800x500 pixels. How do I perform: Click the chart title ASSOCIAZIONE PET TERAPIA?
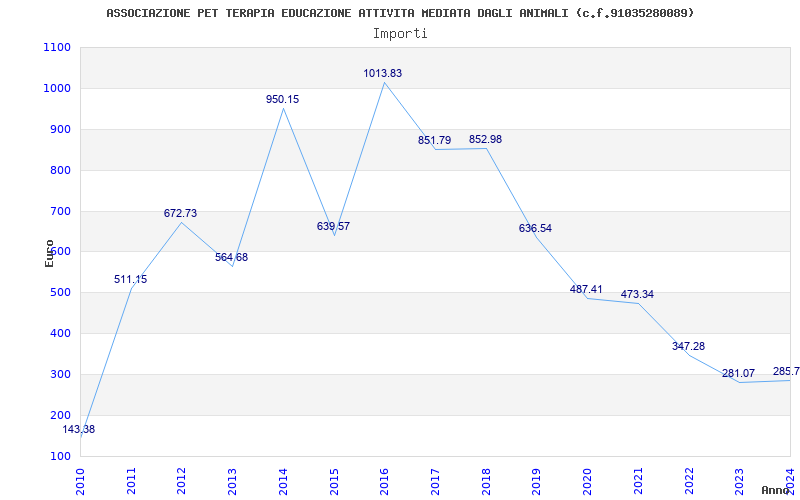click(400, 13)
